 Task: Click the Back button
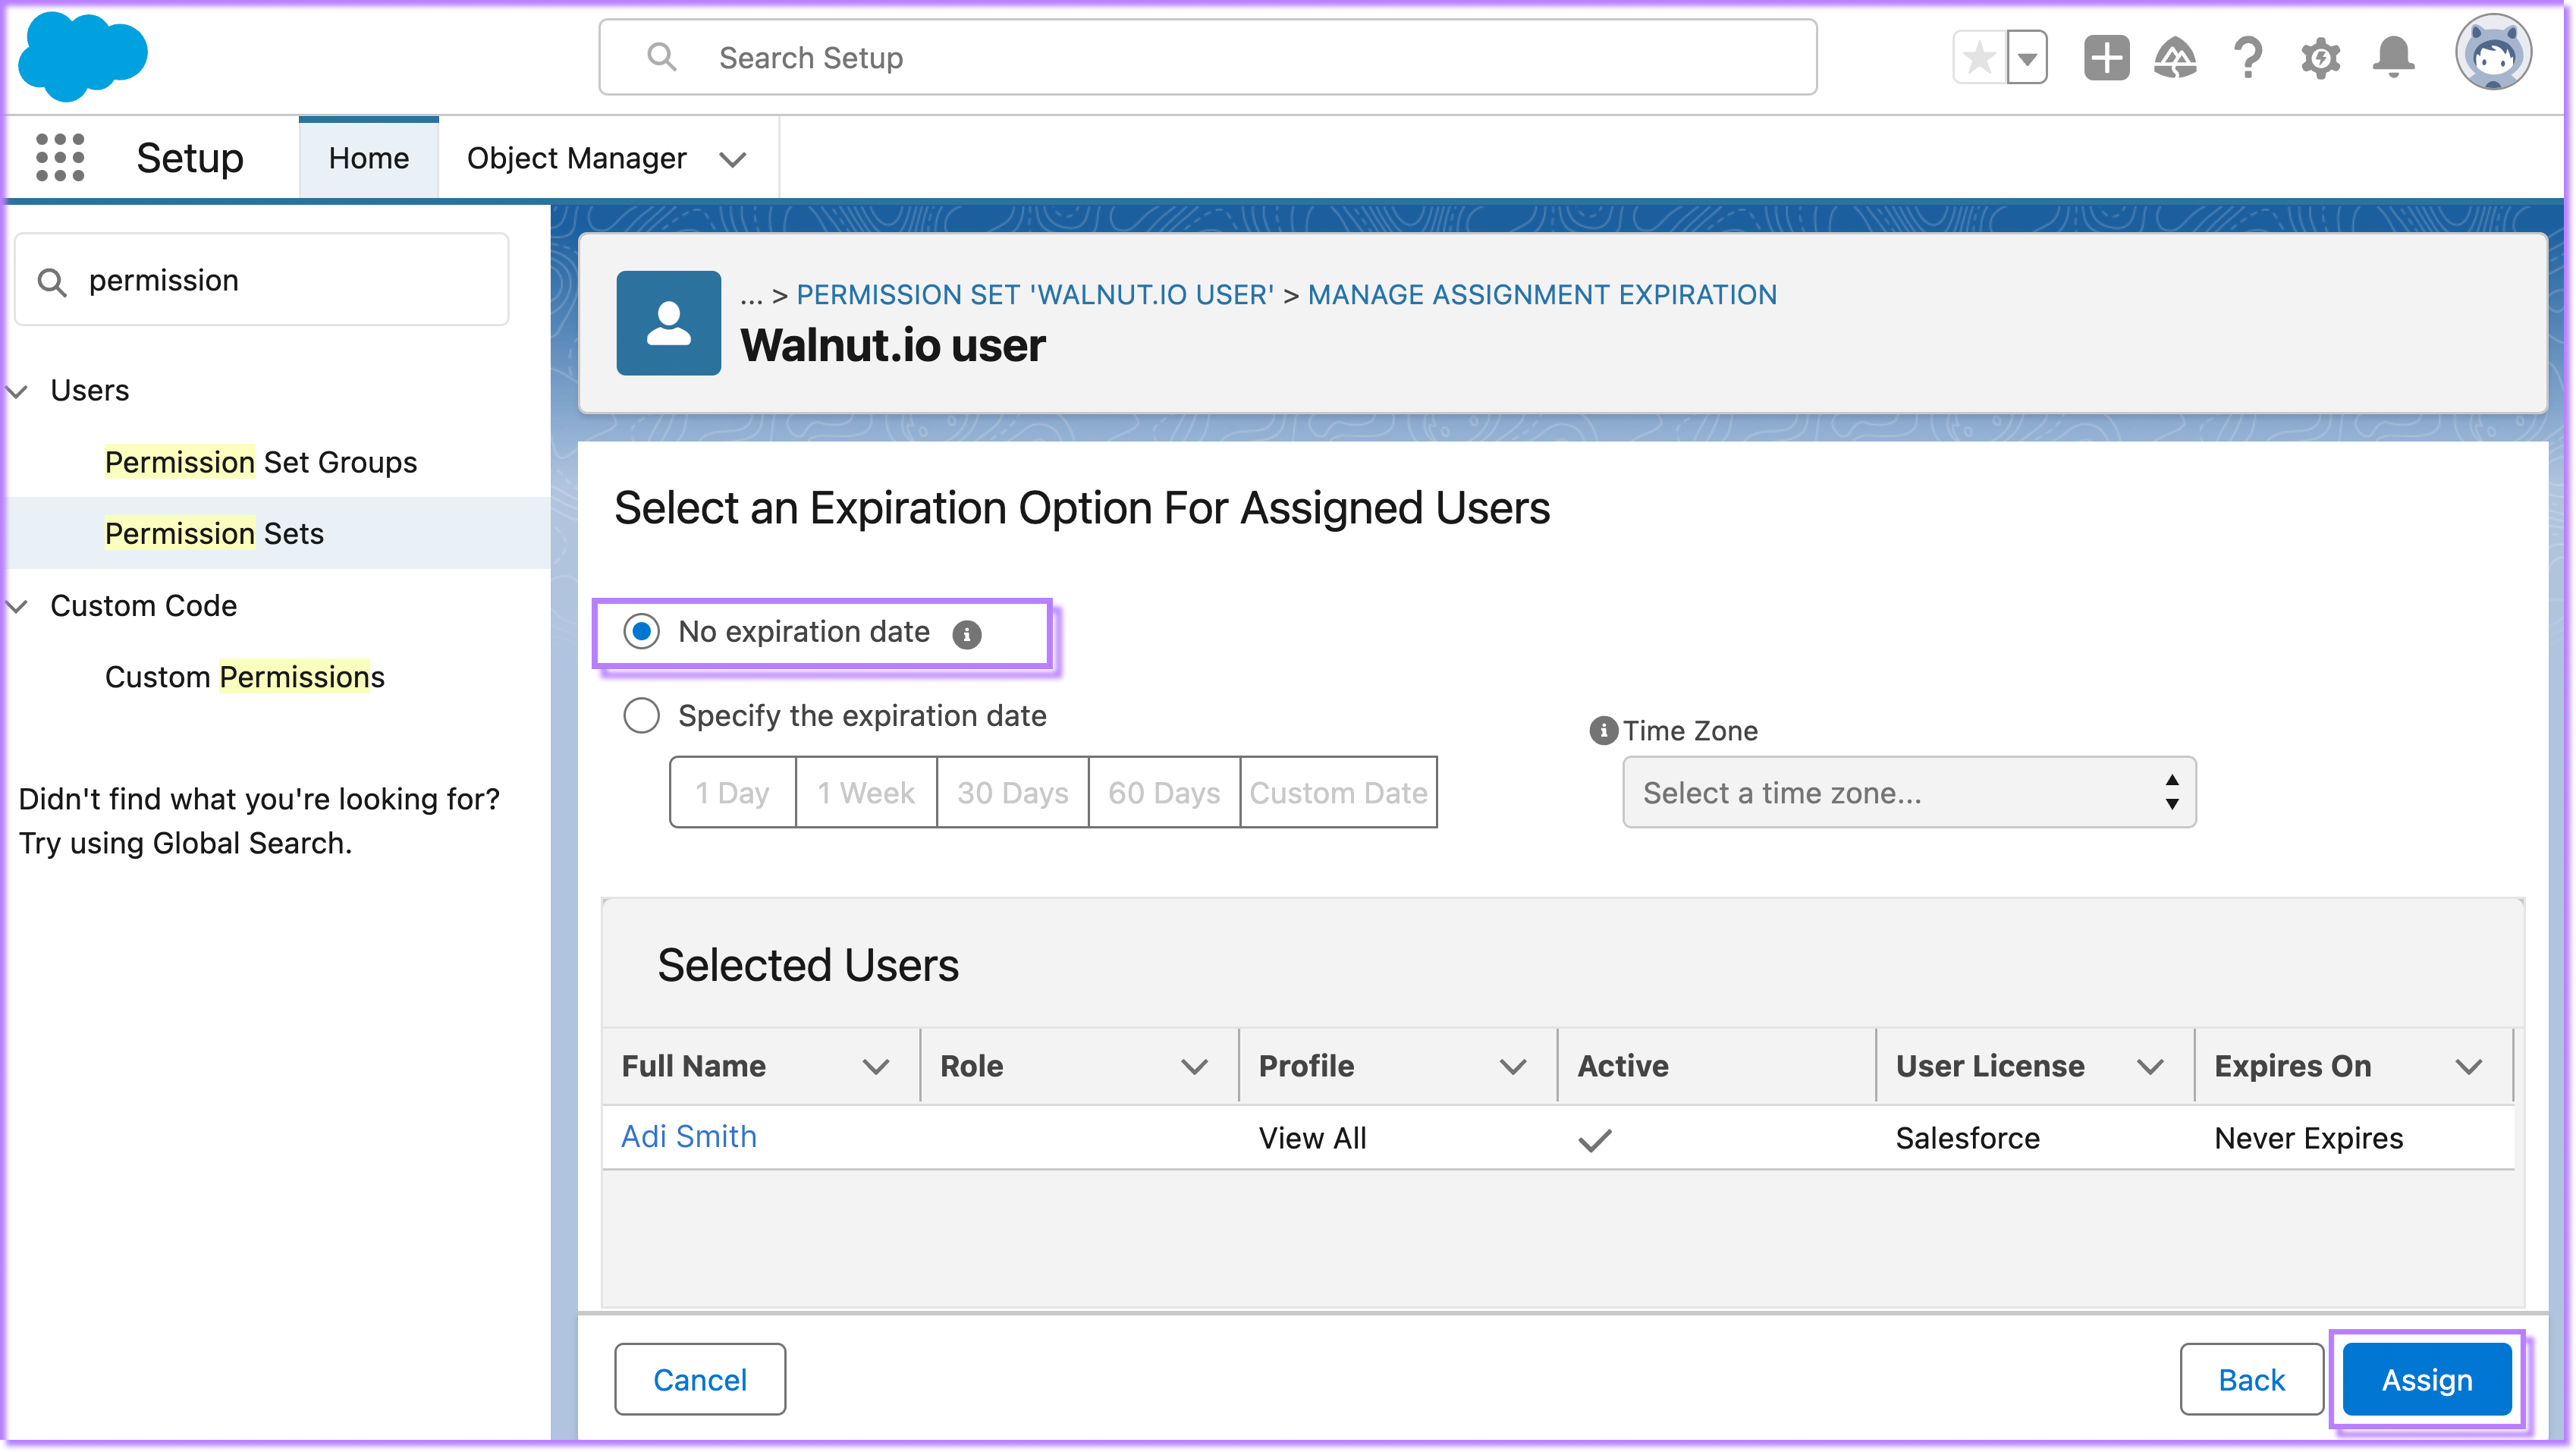(2251, 1380)
